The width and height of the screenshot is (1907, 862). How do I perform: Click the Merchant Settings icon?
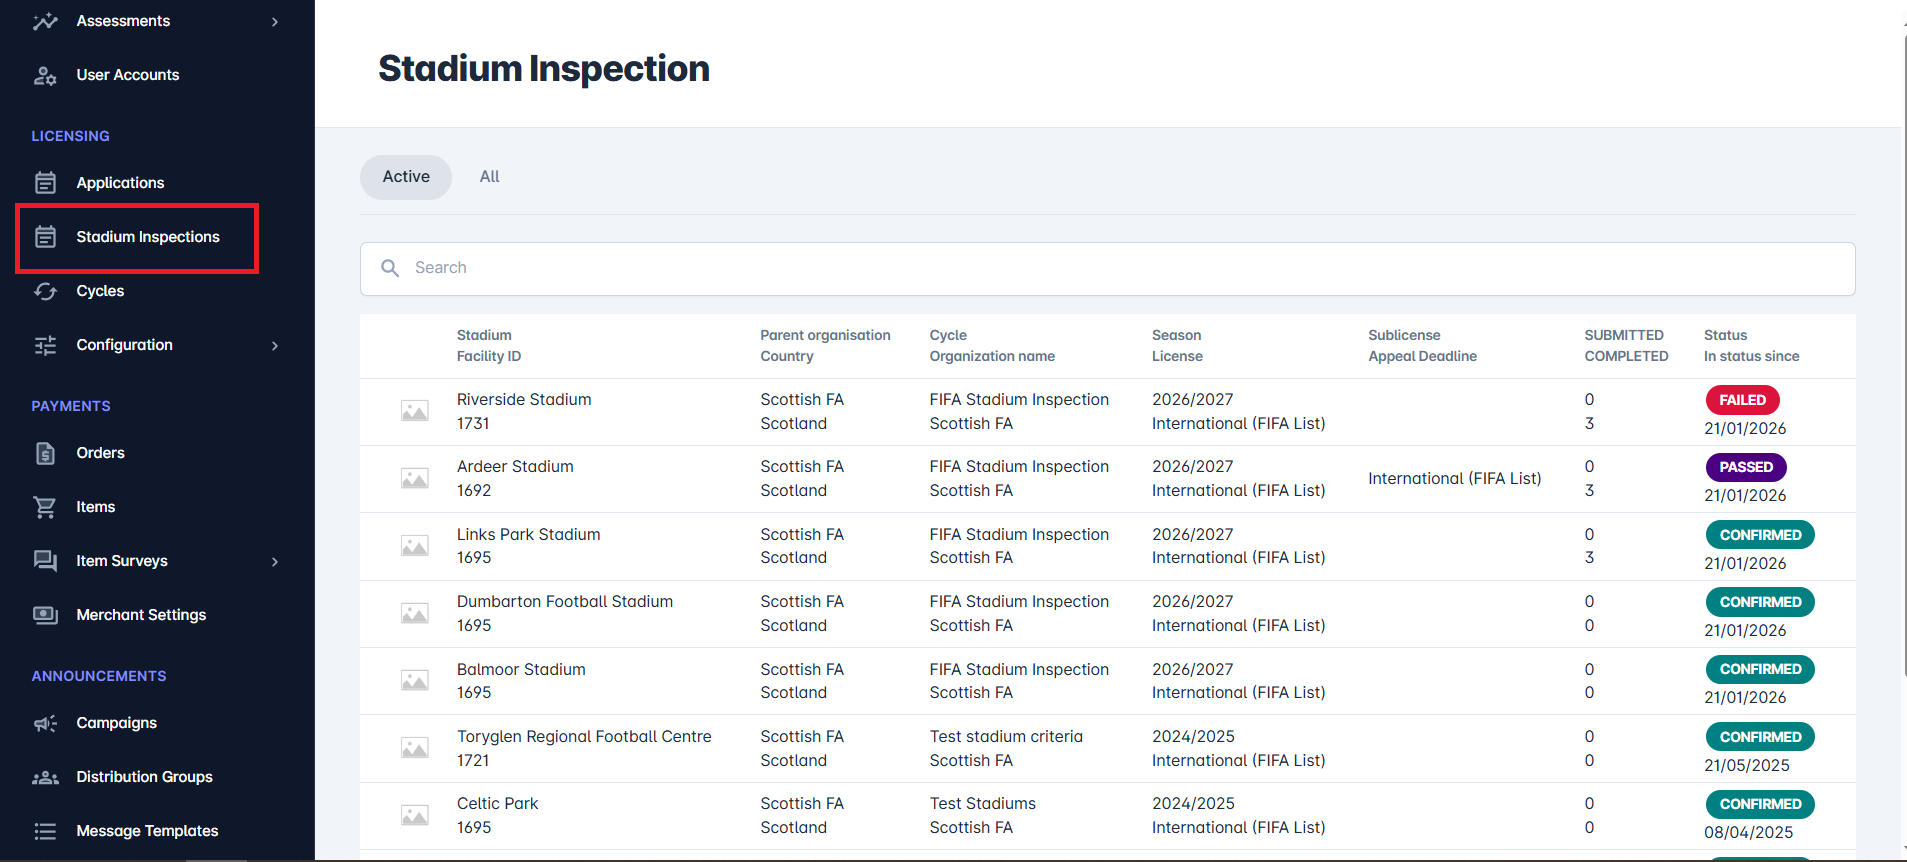pos(45,615)
